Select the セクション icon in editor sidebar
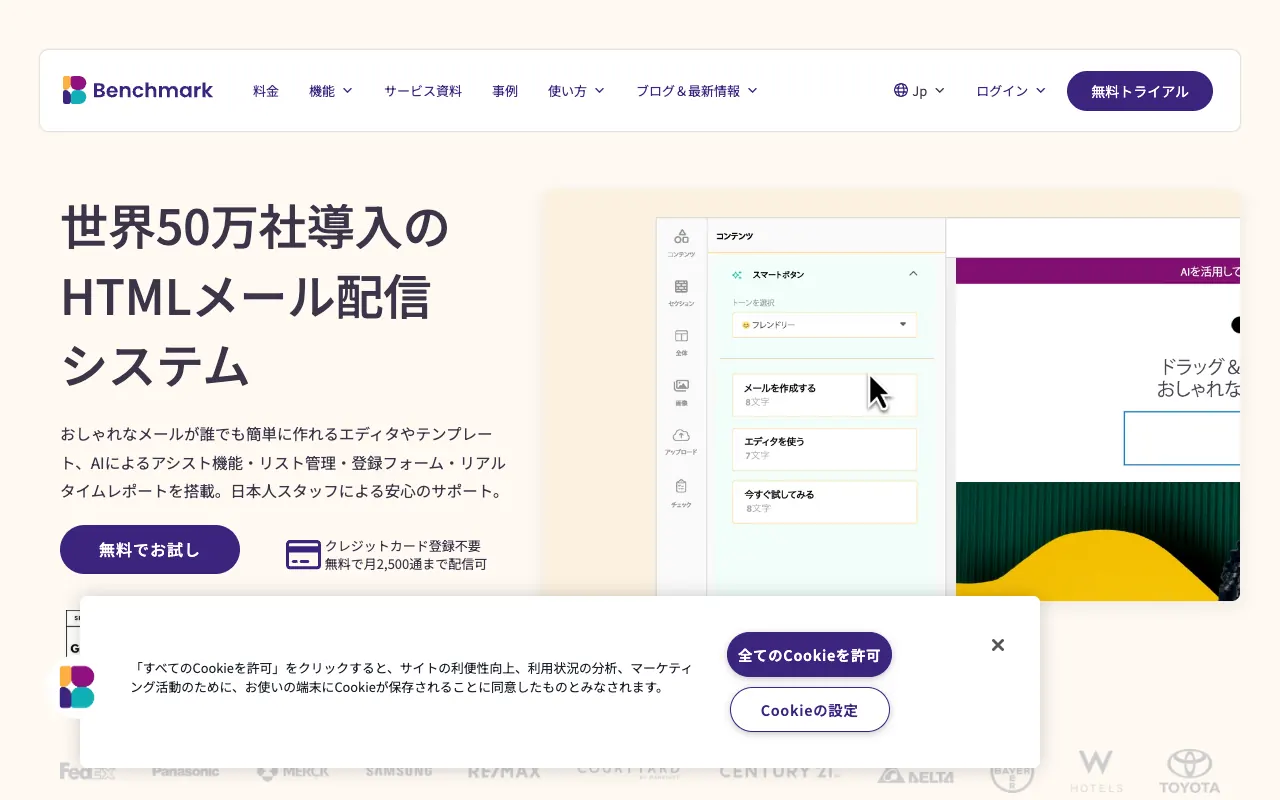The width and height of the screenshot is (1280, 800). (x=681, y=287)
